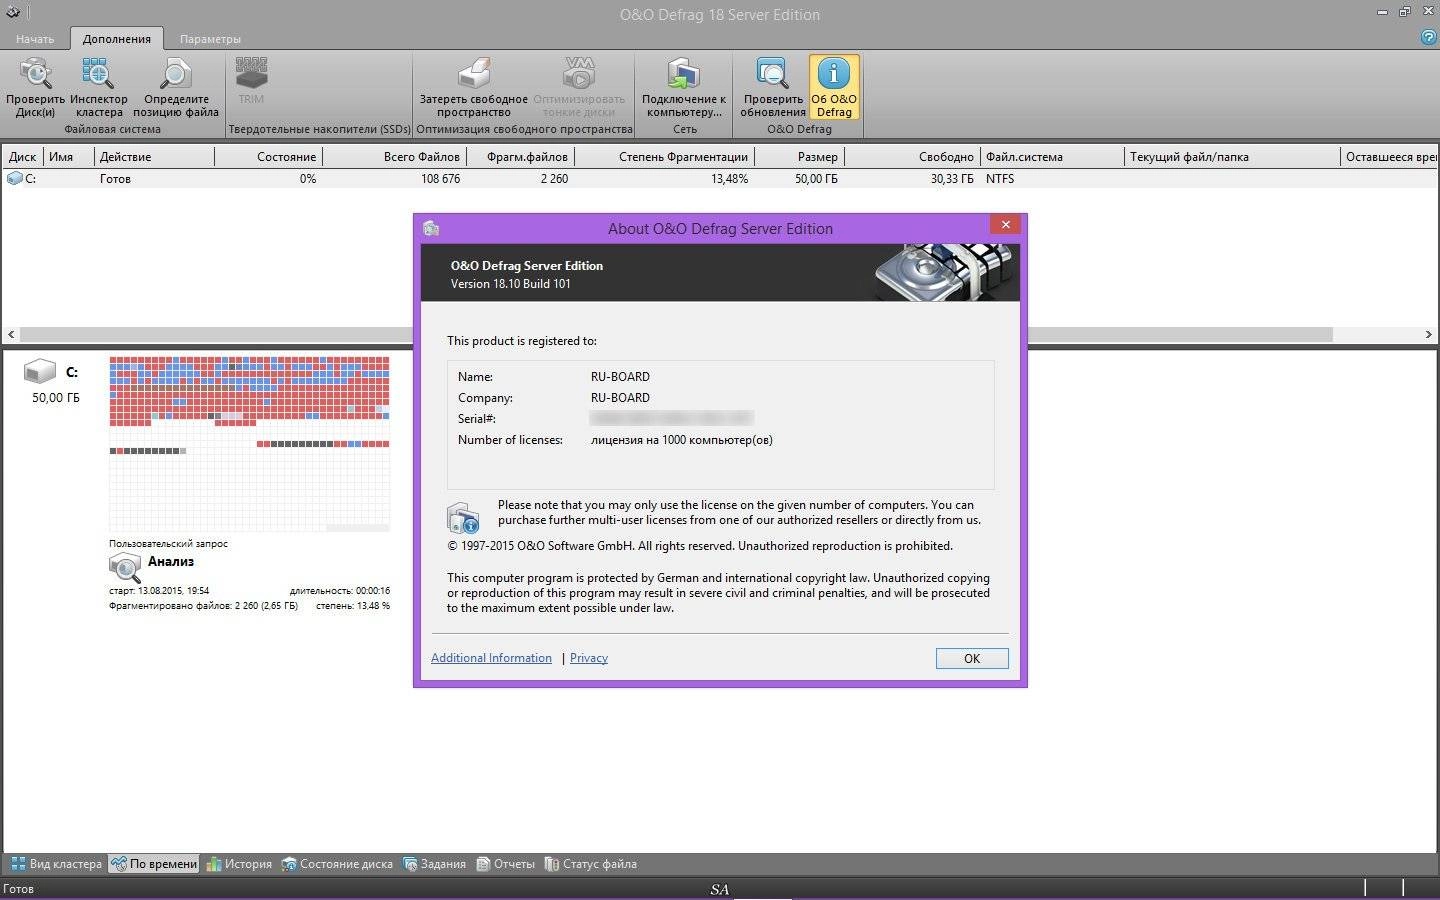Switch to the Дополнения ribbon tab
Viewport: 1440px width, 900px height.
pyautogui.click(x=117, y=39)
